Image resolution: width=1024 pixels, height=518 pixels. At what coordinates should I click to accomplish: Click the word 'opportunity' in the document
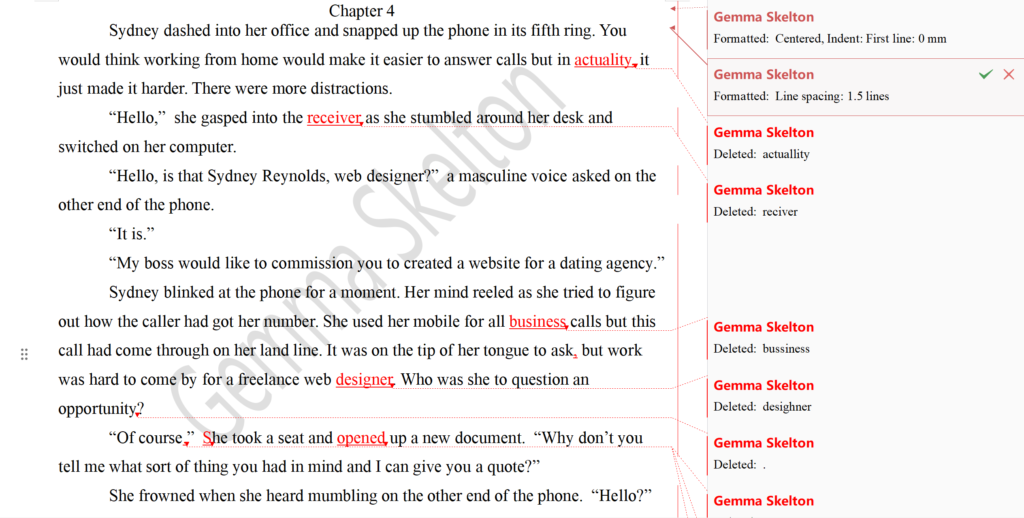click(x=97, y=410)
